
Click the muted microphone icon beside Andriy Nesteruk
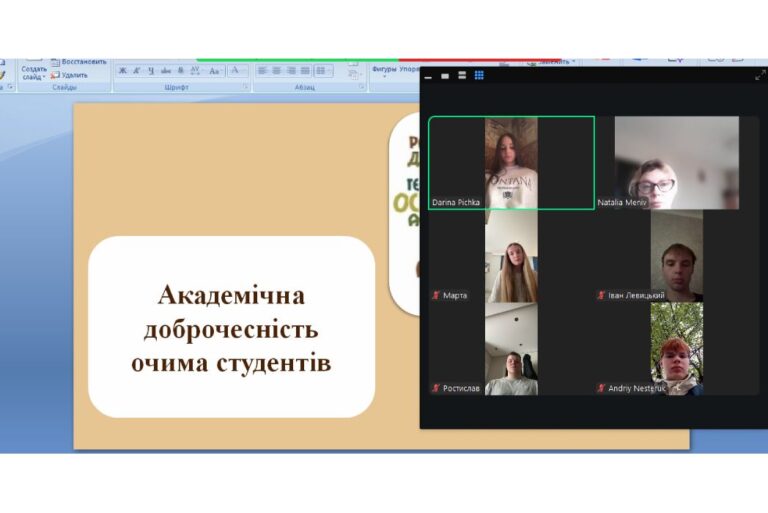[601, 389]
